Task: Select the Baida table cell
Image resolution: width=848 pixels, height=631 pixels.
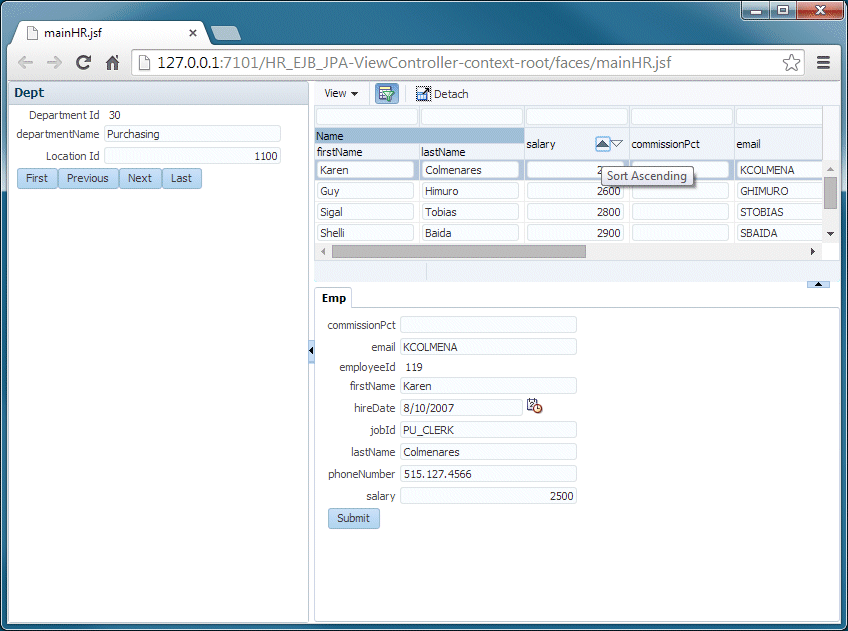Action: click(471, 233)
